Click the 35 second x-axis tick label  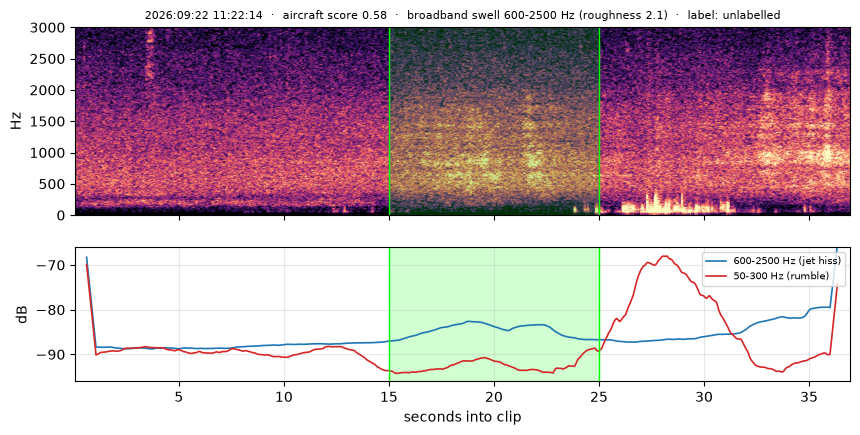810,396
